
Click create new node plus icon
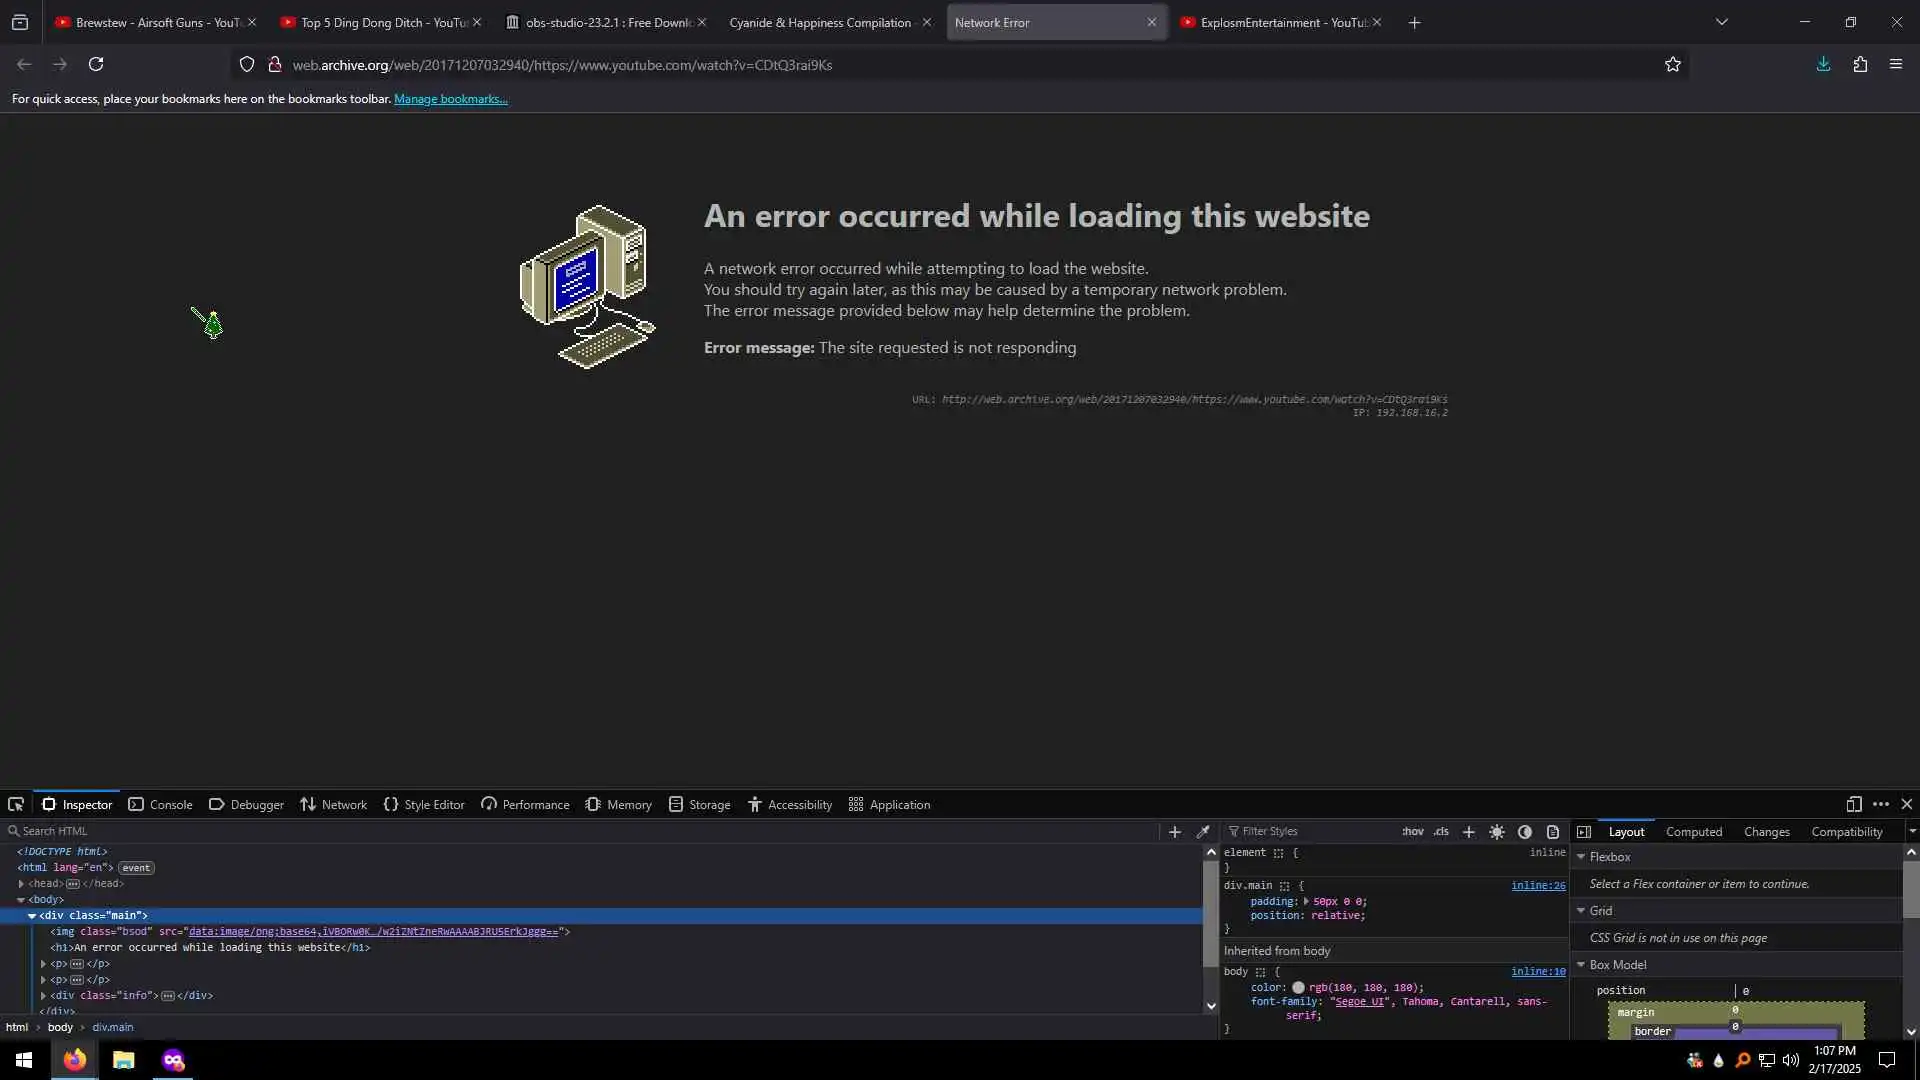pos(1175,832)
